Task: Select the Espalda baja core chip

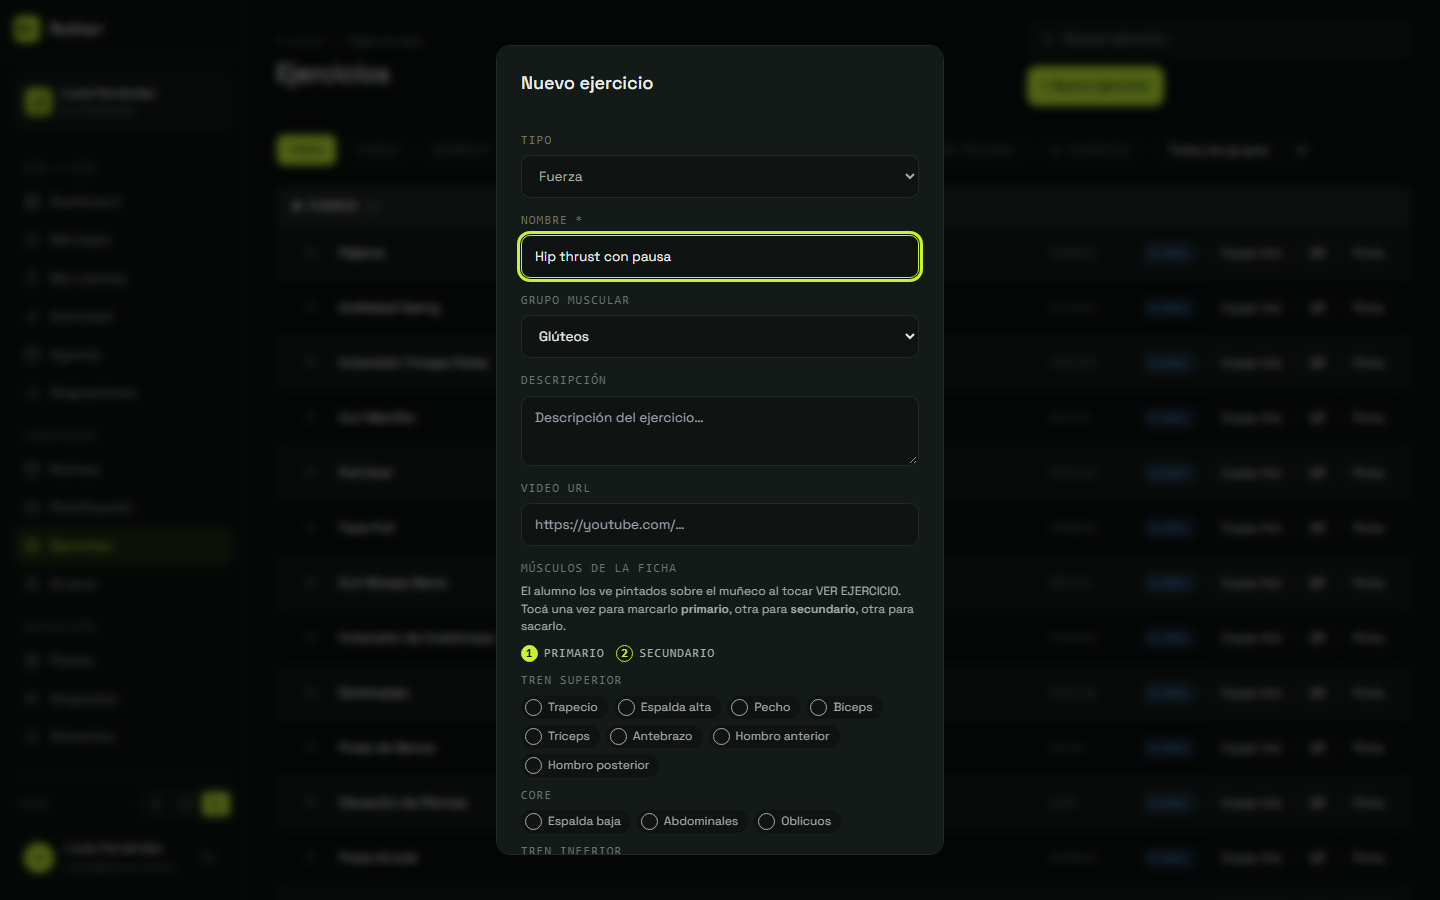Action: pyautogui.click(x=574, y=821)
